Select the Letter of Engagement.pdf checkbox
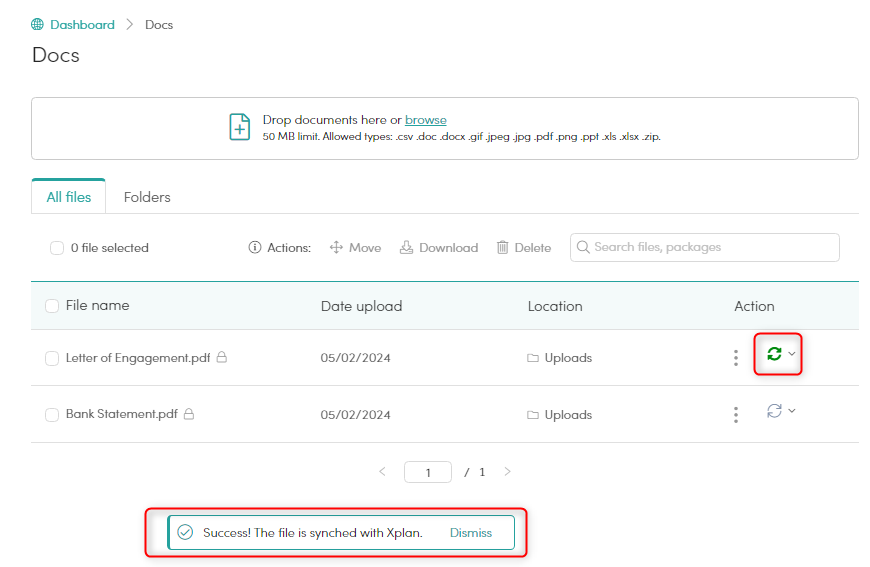This screenshot has height=567, width=870. pos(52,358)
